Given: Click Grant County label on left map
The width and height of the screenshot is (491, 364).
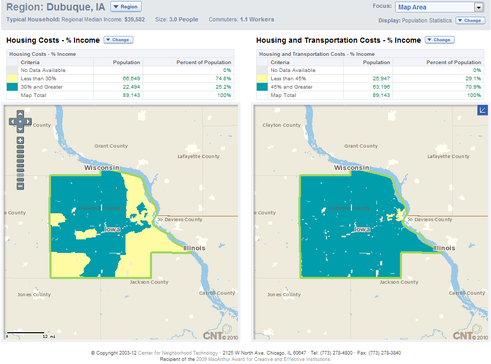Looking at the screenshot, I should click(x=111, y=146).
